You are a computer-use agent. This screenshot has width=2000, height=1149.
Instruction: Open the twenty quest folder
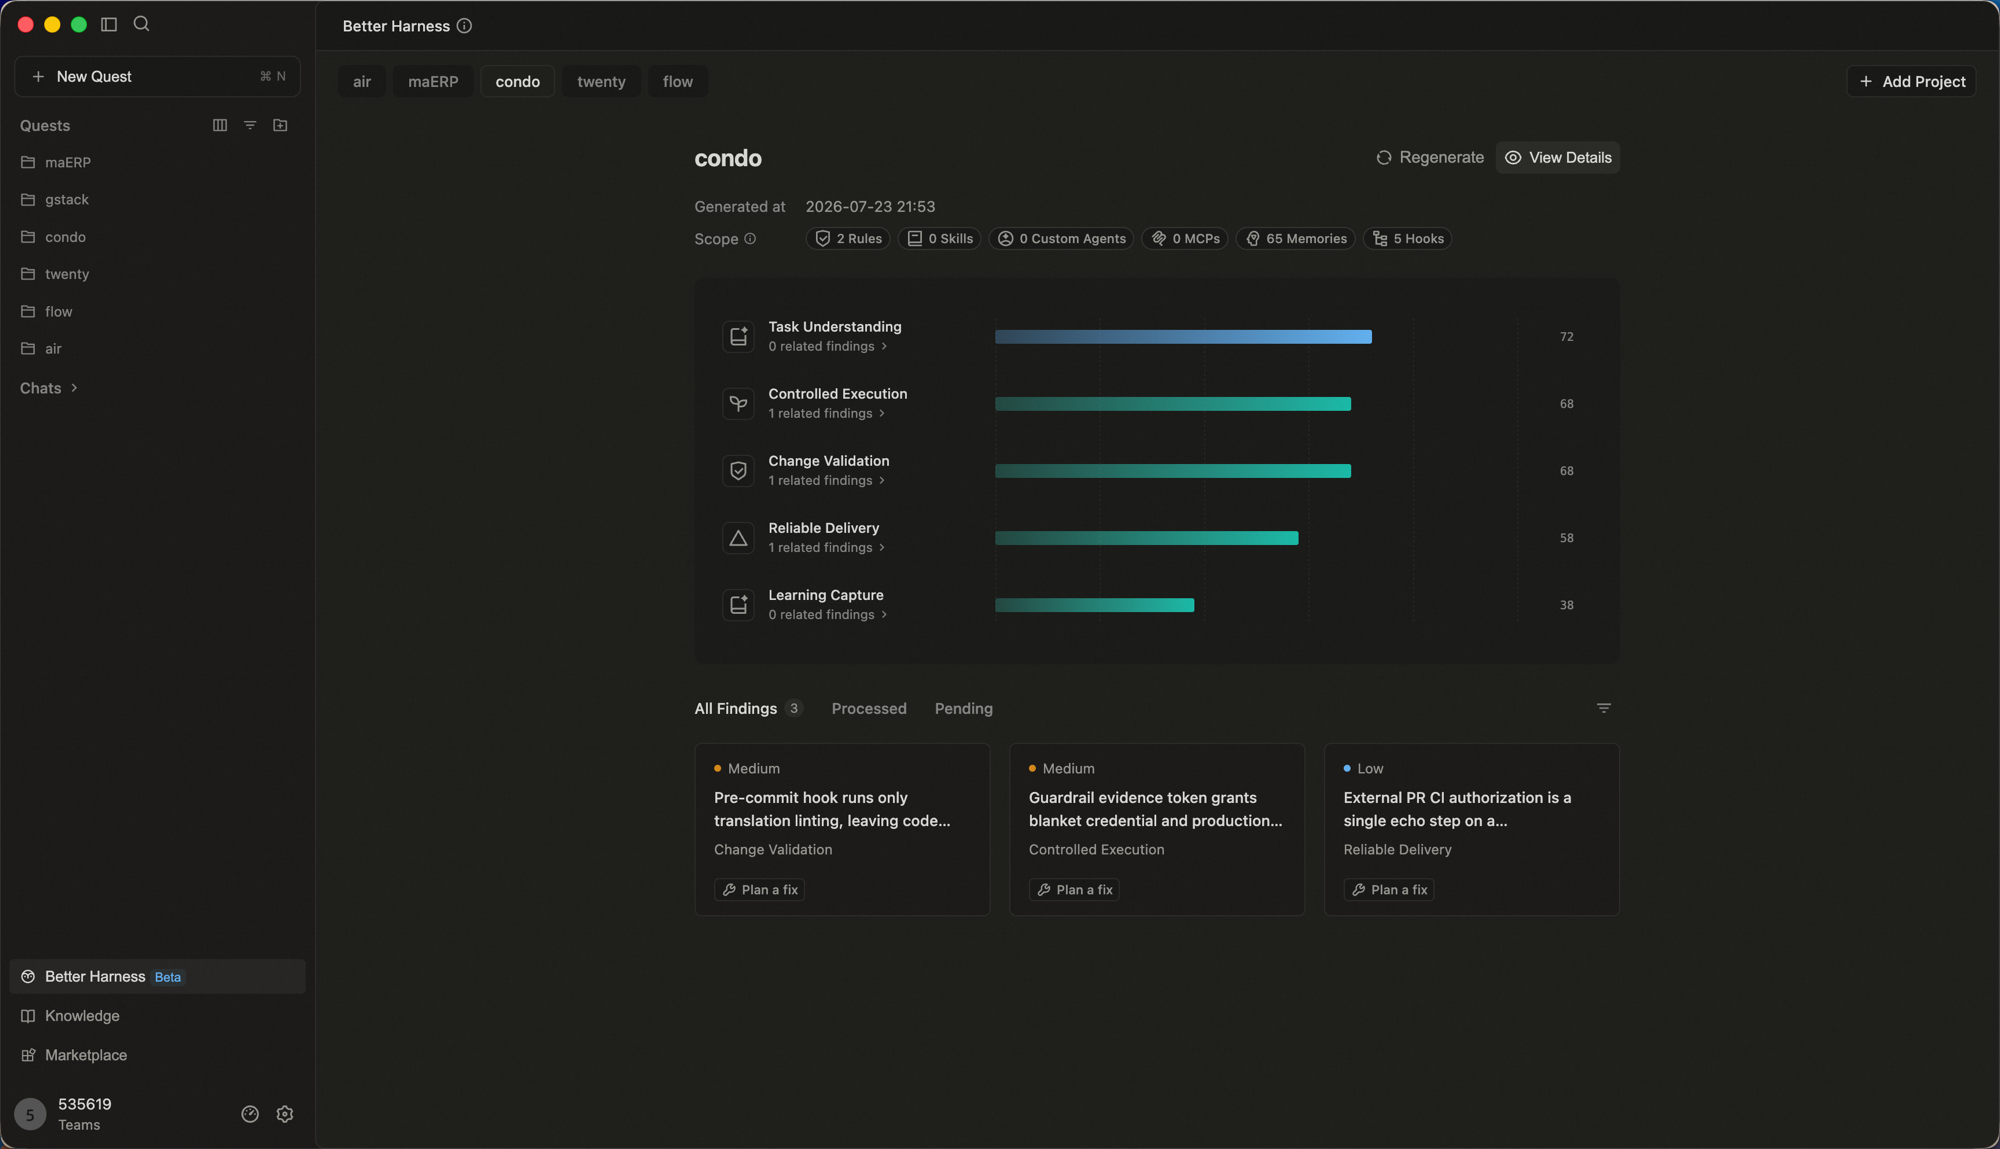tap(158, 274)
